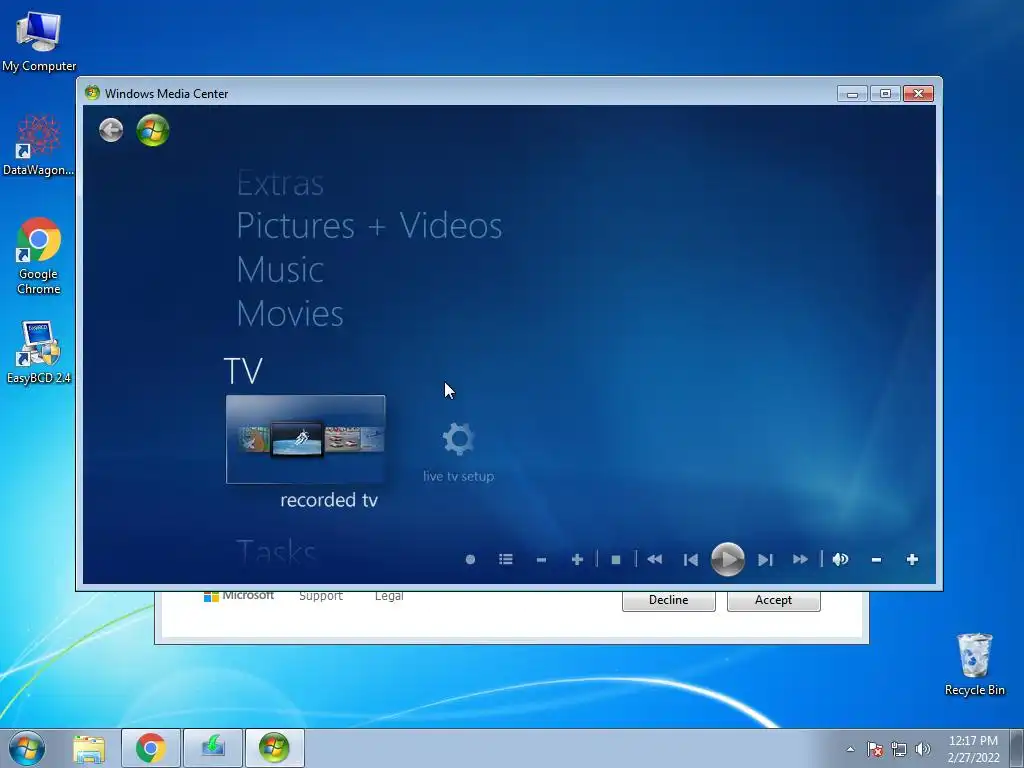The image size is (1024, 768).
Task: Show hidden tray icons arrow
Action: (850, 749)
